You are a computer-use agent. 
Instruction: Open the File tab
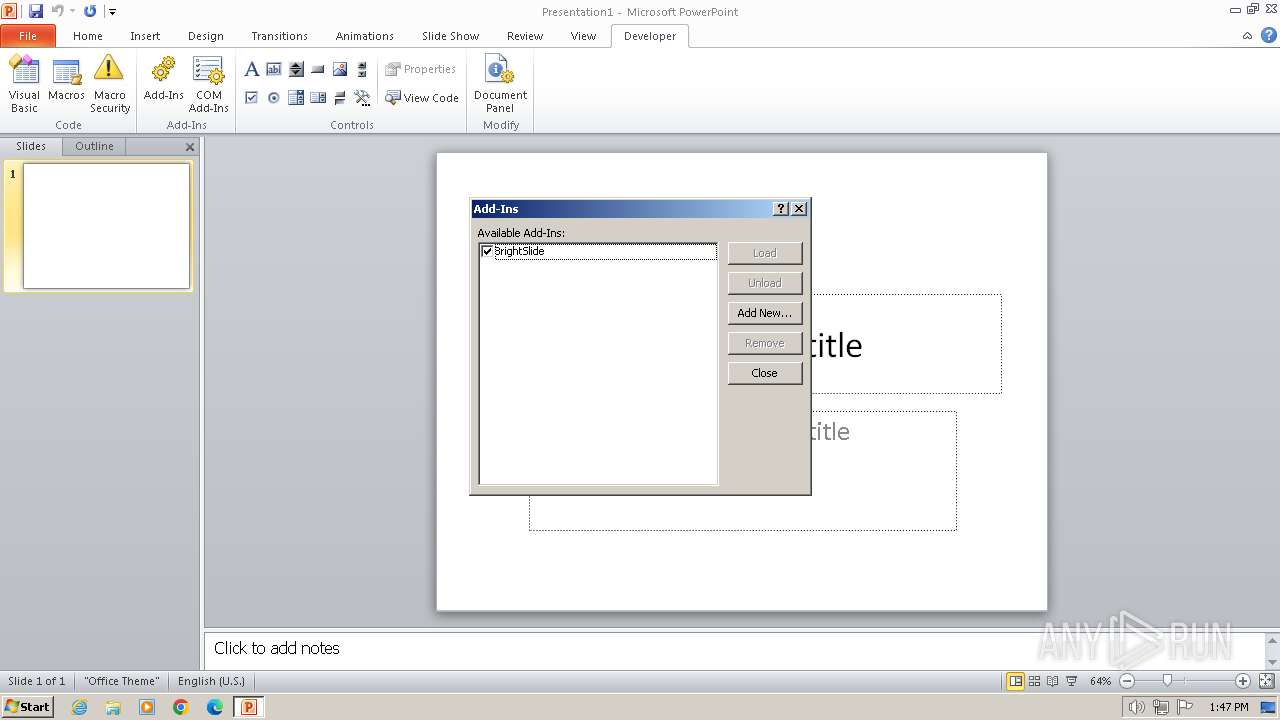coord(28,36)
